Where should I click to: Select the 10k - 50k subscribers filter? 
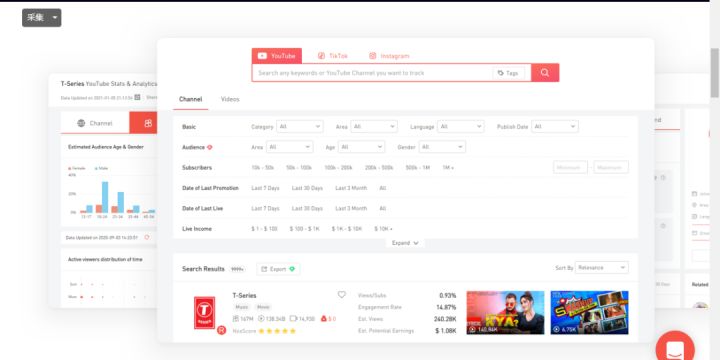[x=263, y=168]
